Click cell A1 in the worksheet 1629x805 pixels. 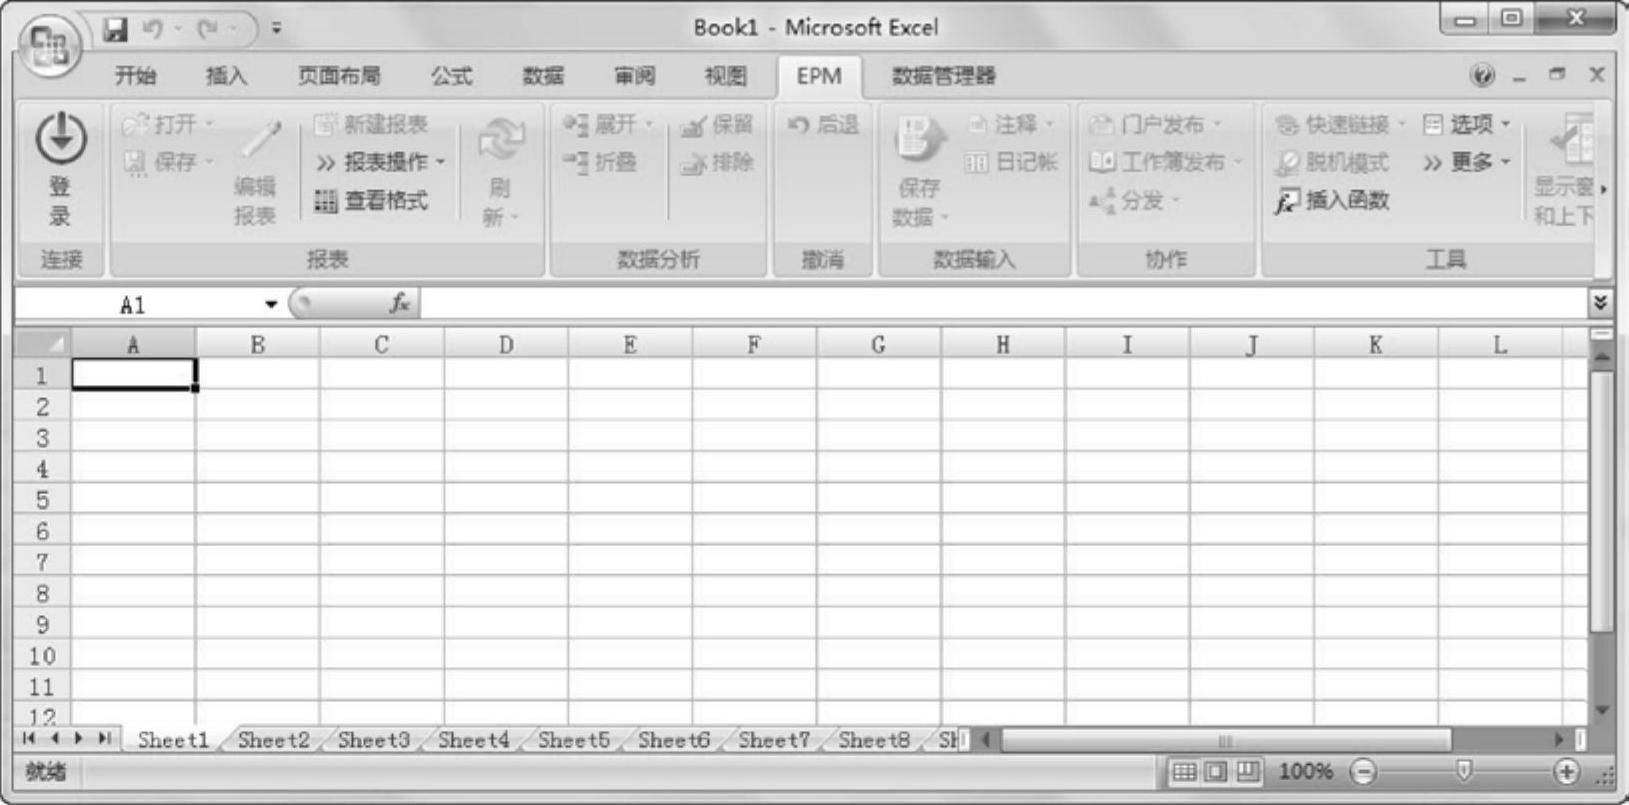133,375
